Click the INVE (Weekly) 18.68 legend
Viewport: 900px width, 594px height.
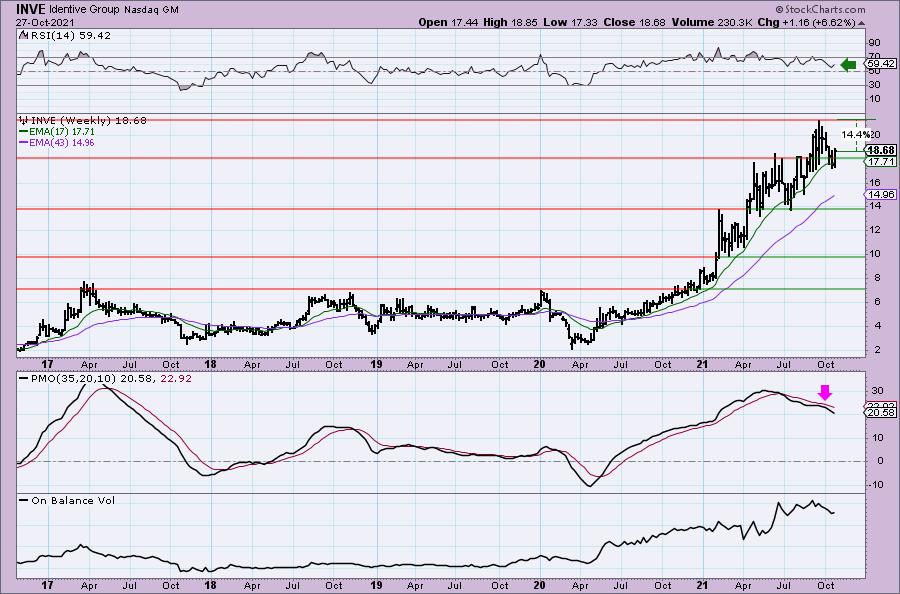(x=88, y=121)
